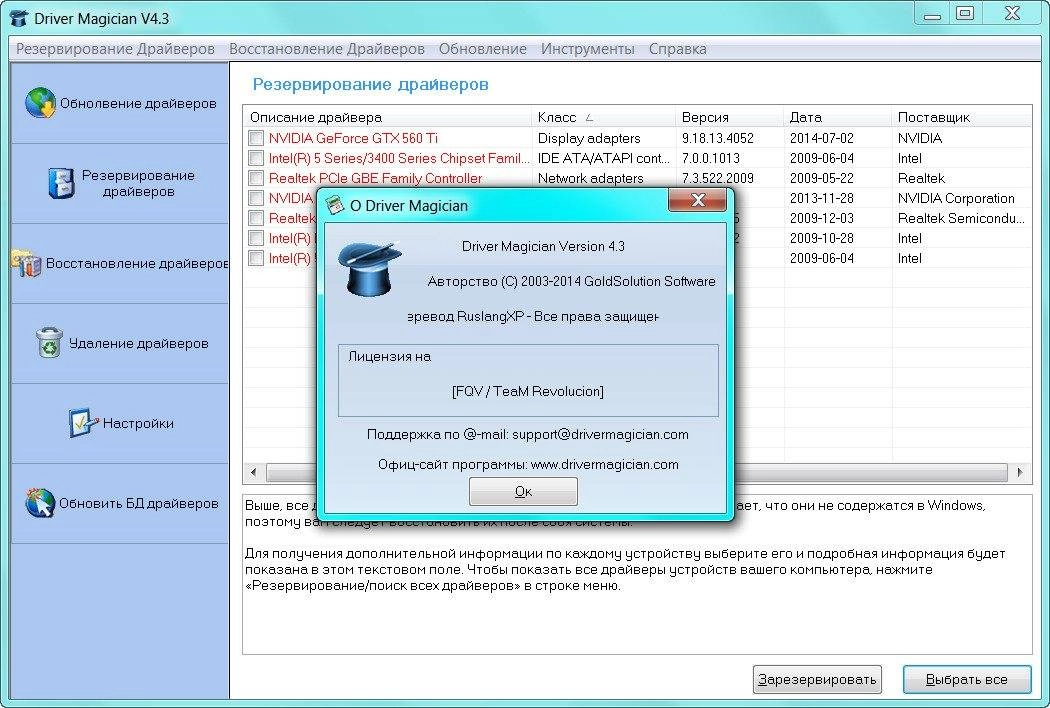Open the Восстановление Драйверов menu
This screenshot has width=1050, height=708.
pyautogui.click(x=327, y=49)
